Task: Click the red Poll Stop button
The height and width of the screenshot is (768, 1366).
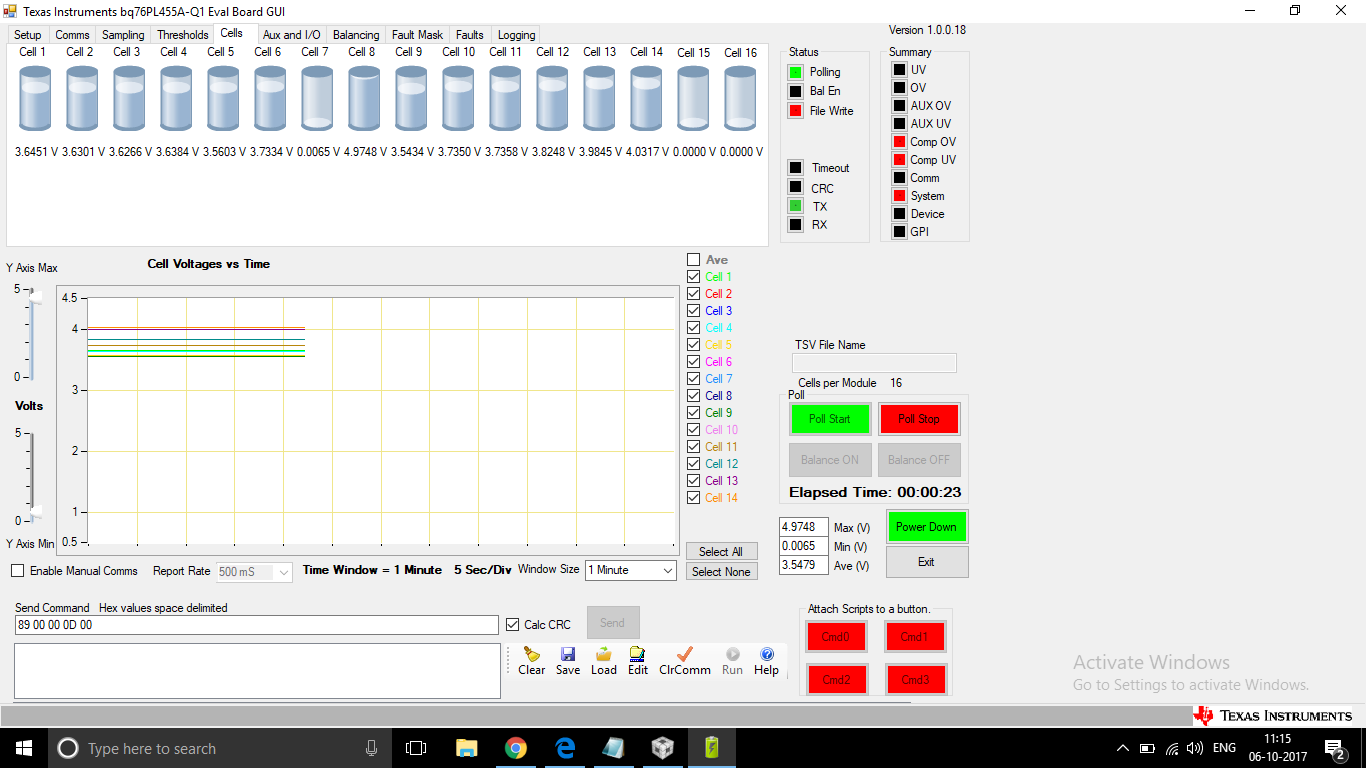Action: pos(919,419)
